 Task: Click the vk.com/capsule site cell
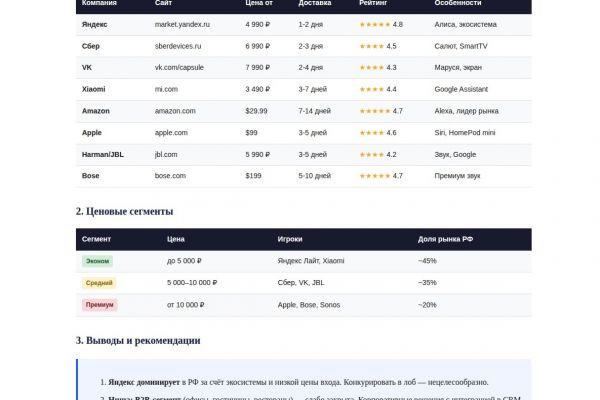(x=179, y=68)
